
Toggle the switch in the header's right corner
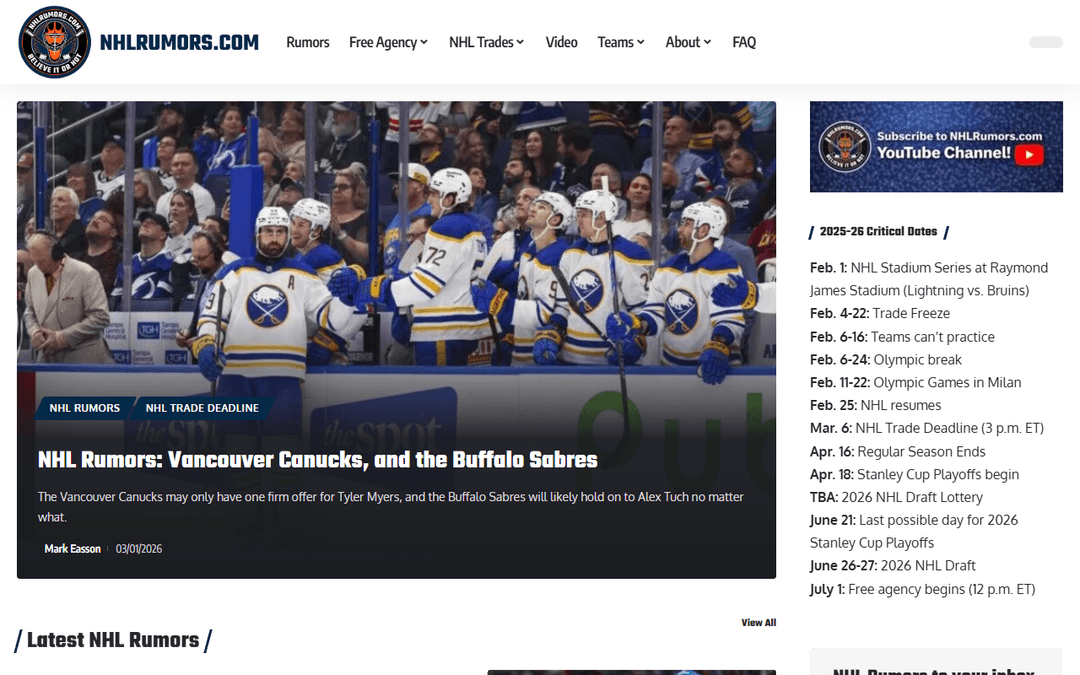pyautogui.click(x=1046, y=43)
